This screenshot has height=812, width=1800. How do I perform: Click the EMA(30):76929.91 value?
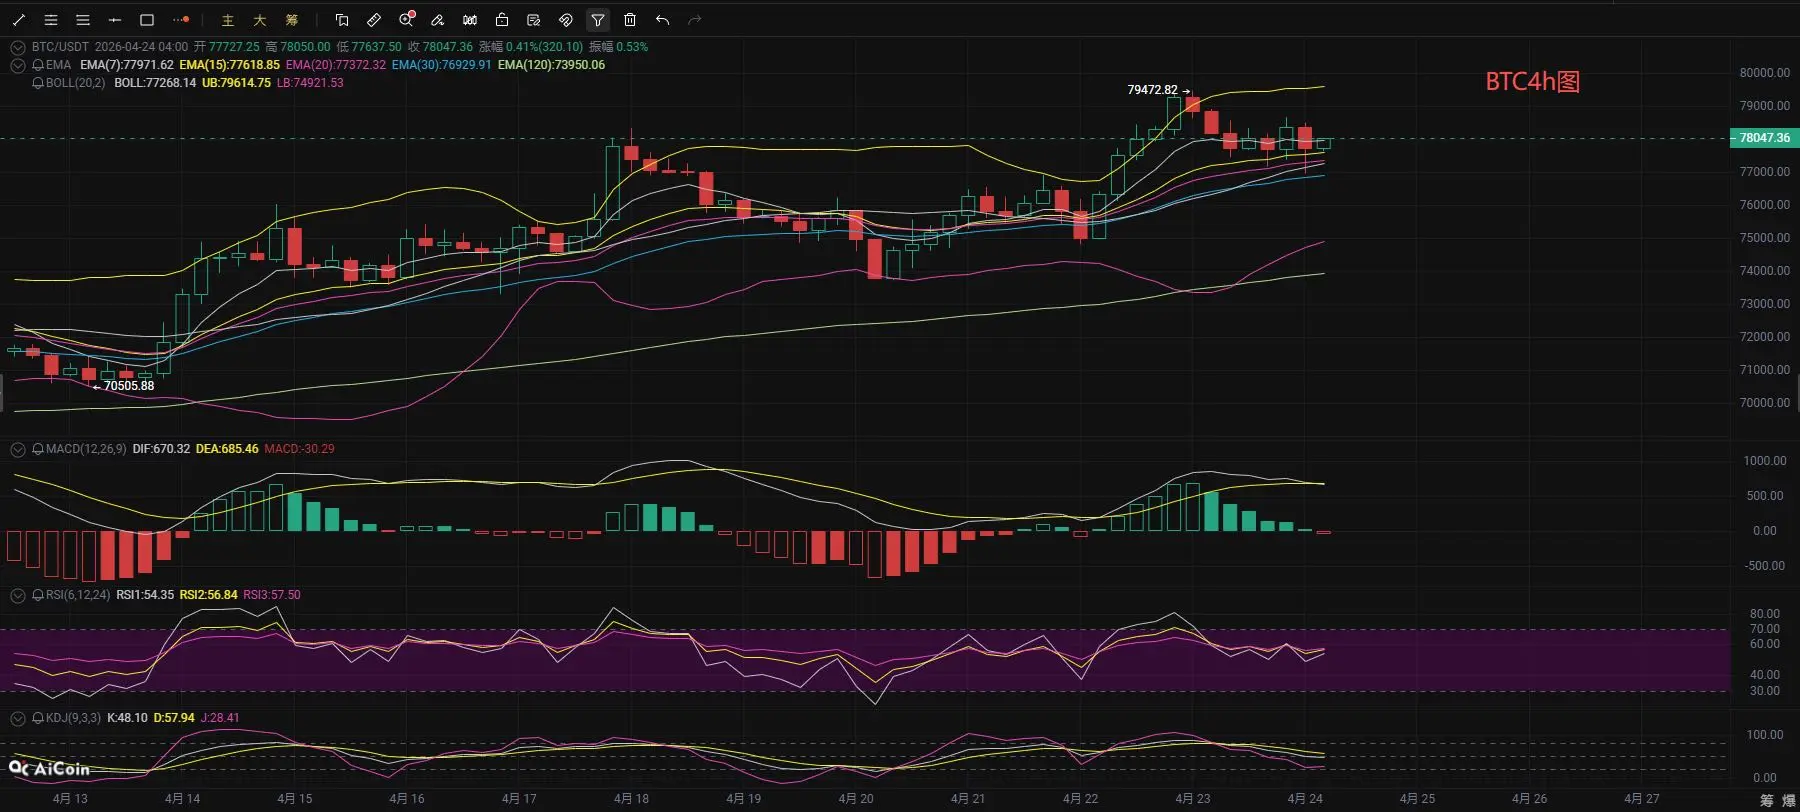(x=442, y=65)
